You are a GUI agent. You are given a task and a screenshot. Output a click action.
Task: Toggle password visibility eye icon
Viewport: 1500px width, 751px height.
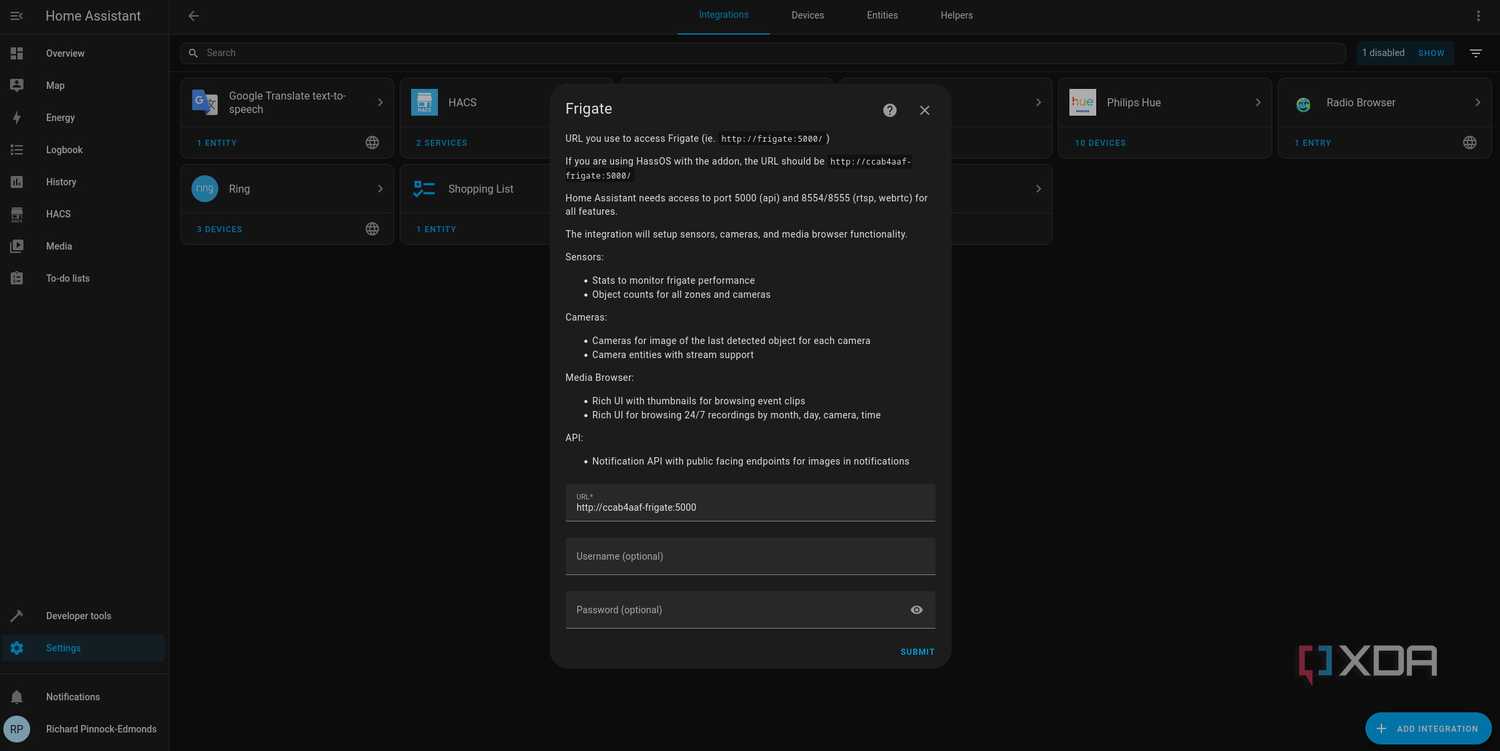click(916, 610)
